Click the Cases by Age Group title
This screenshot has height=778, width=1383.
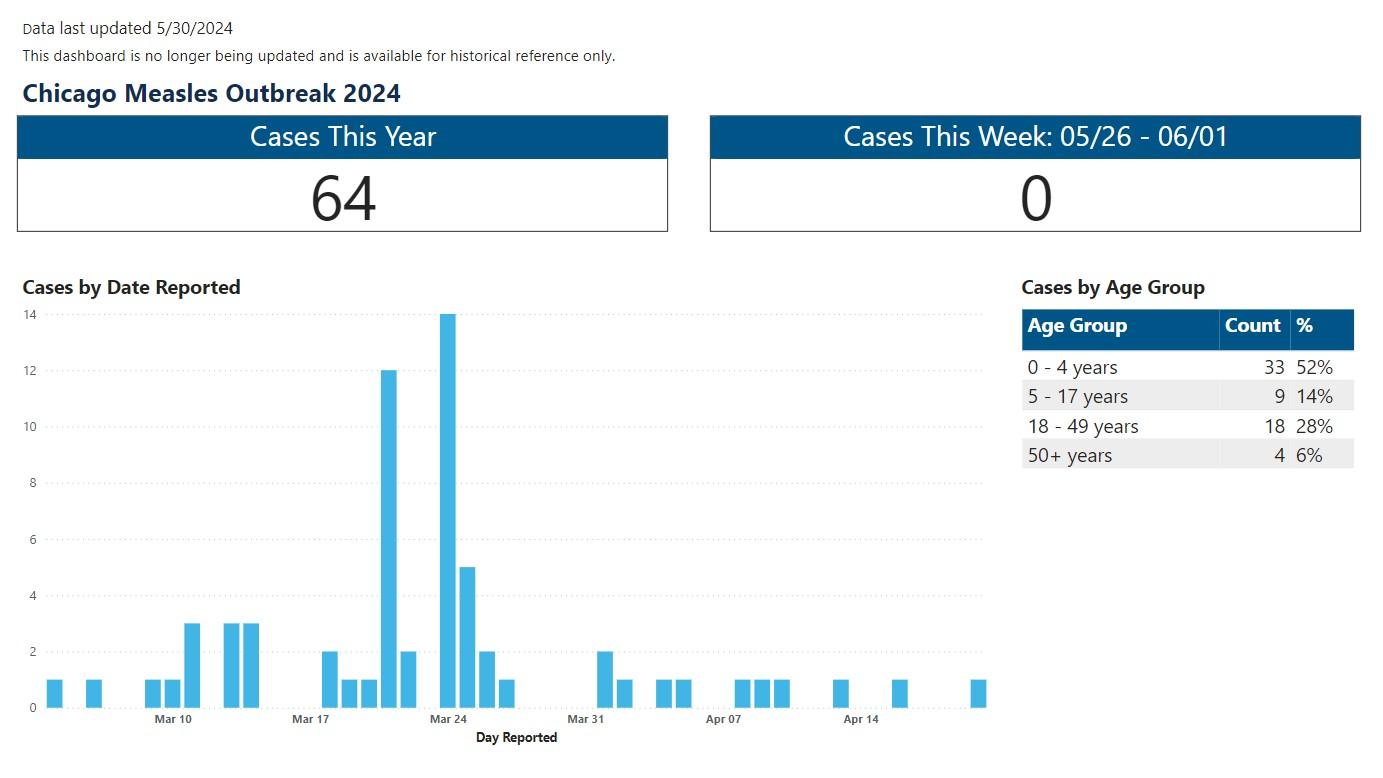pos(1113,288)
